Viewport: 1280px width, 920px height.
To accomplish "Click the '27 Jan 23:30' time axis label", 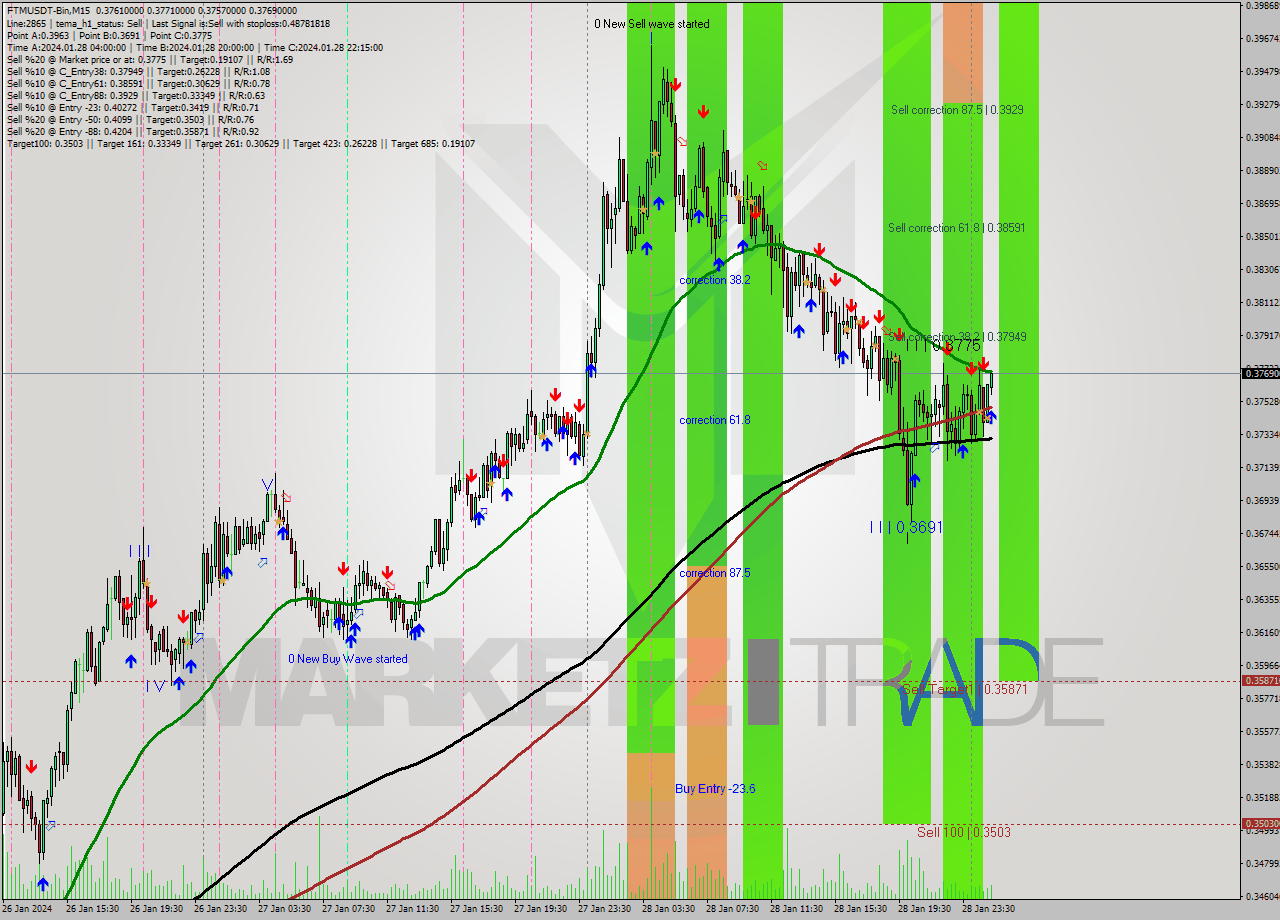I will pos(606,909).
